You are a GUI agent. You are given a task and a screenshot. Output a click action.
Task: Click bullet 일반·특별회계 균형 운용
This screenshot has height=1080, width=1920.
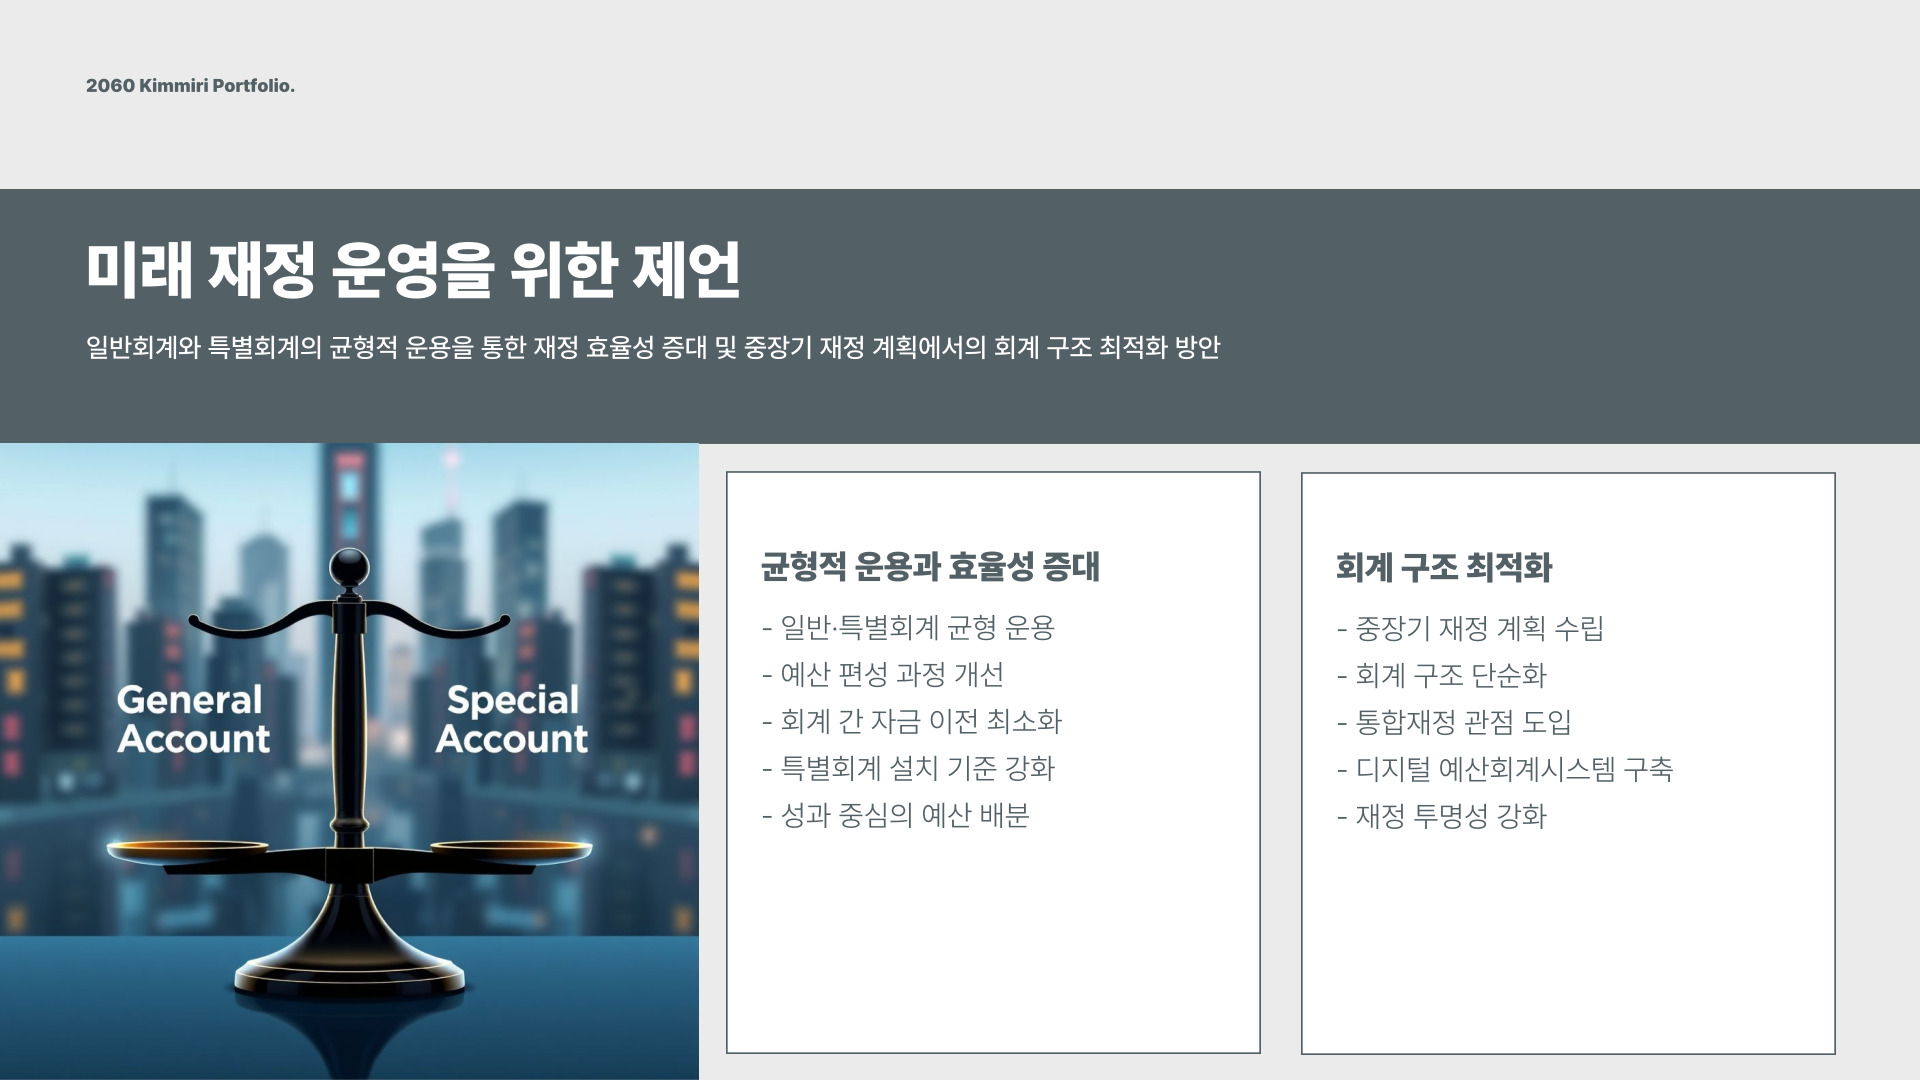coord(908,628)
